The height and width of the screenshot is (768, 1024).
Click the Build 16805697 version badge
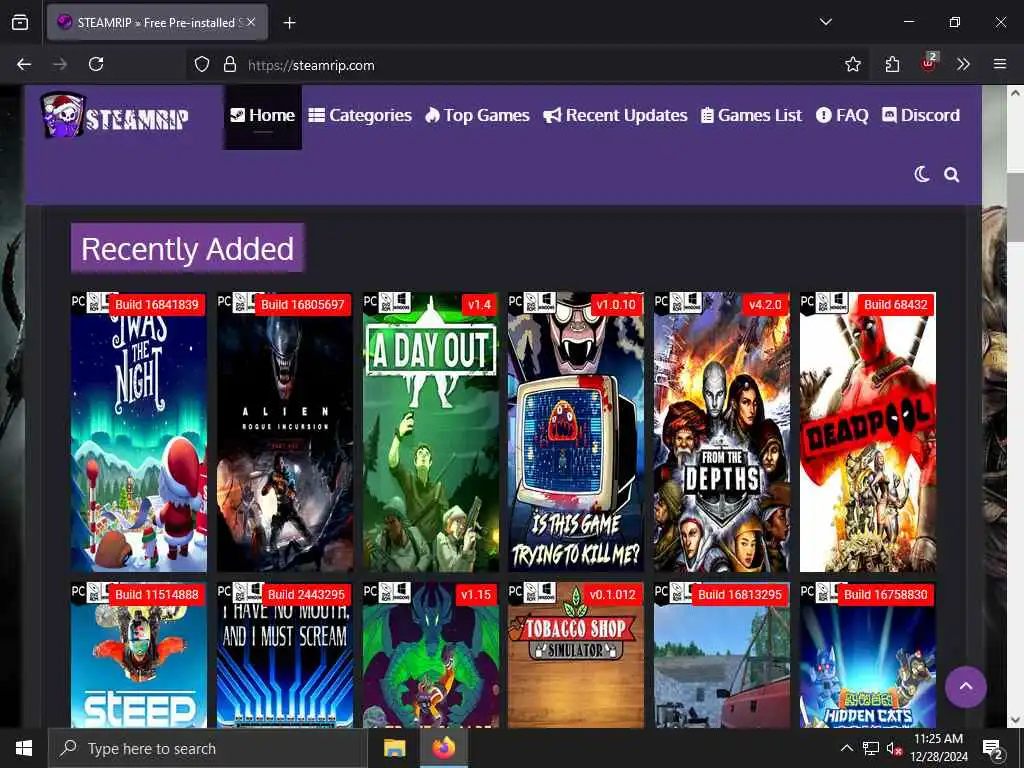pyautogui.click(x=302, y=304)
